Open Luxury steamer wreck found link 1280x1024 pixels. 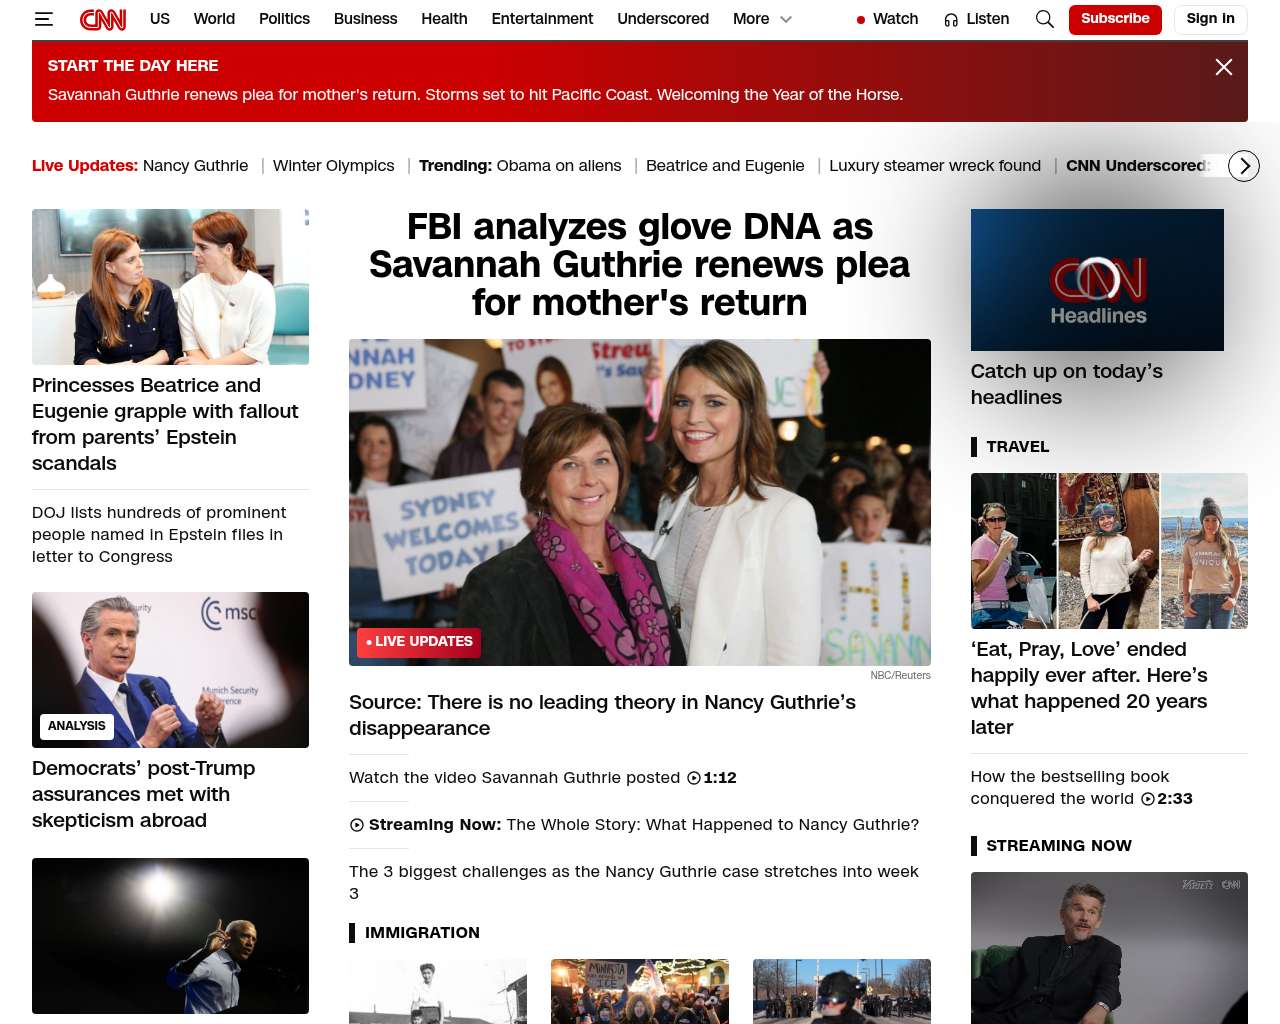935,166
